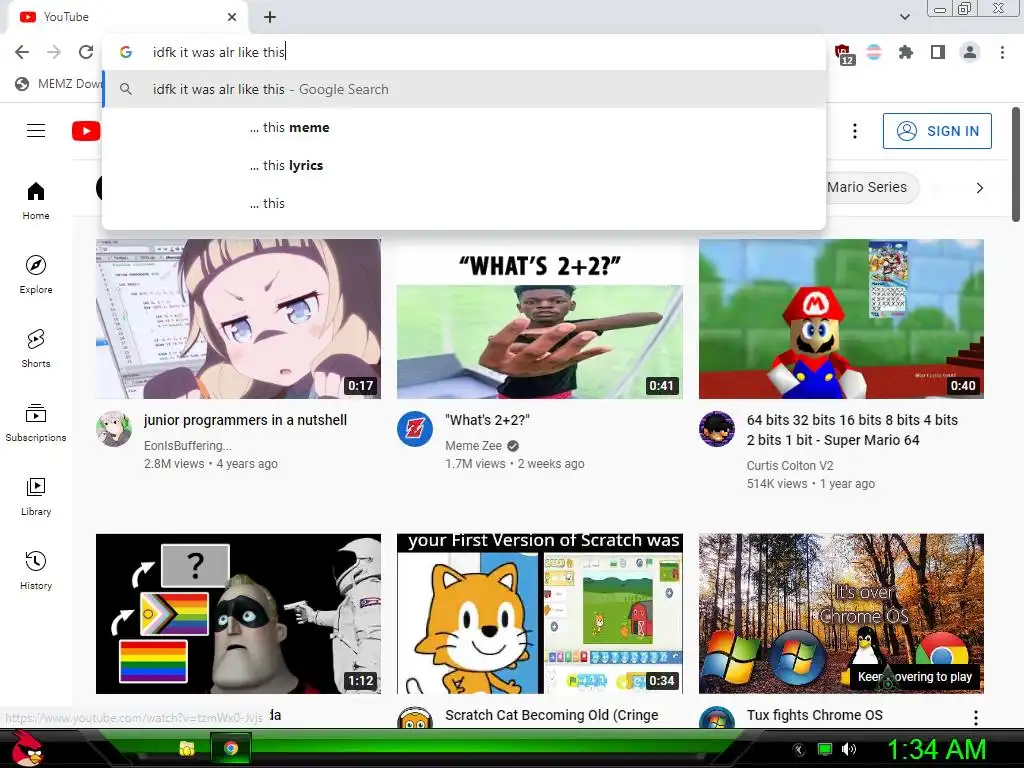1024x768 pixels.
Task: Open Shorts in sidebar
Action: coord(36,349)
